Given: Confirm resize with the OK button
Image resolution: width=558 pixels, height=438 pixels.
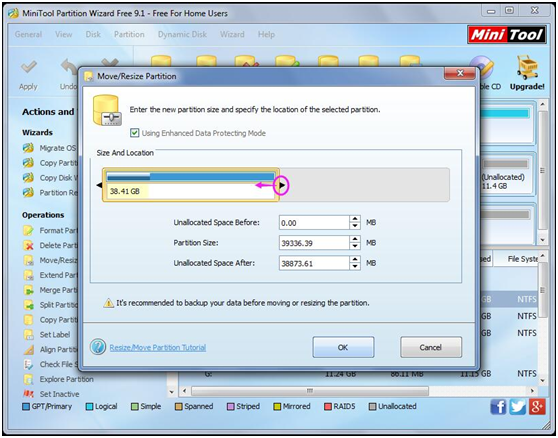Looking at the screenshot, I should pyautogui.click(x=343, y=347).
